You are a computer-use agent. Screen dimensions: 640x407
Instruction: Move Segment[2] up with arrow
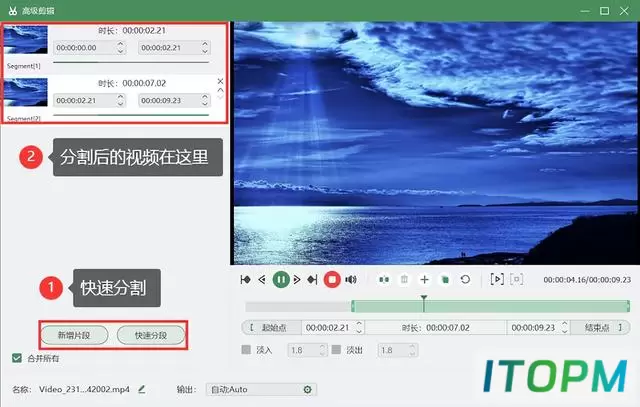[x=220, y=90]
